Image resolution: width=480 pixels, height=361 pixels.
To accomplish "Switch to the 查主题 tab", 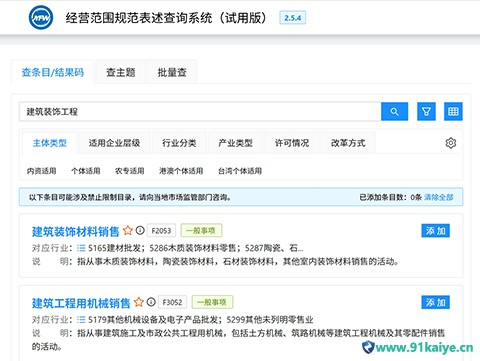I will [121, 72].
